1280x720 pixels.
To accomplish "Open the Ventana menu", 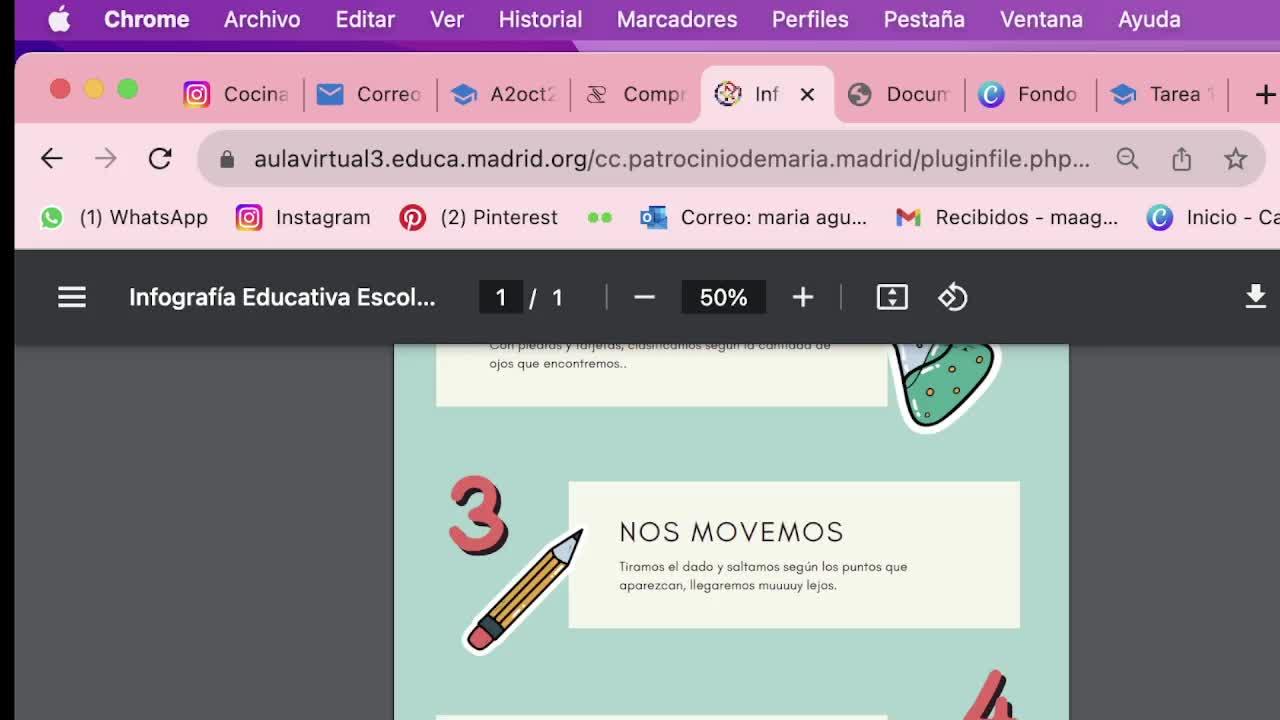I will pyautogui.click(x=1041, y=19).
